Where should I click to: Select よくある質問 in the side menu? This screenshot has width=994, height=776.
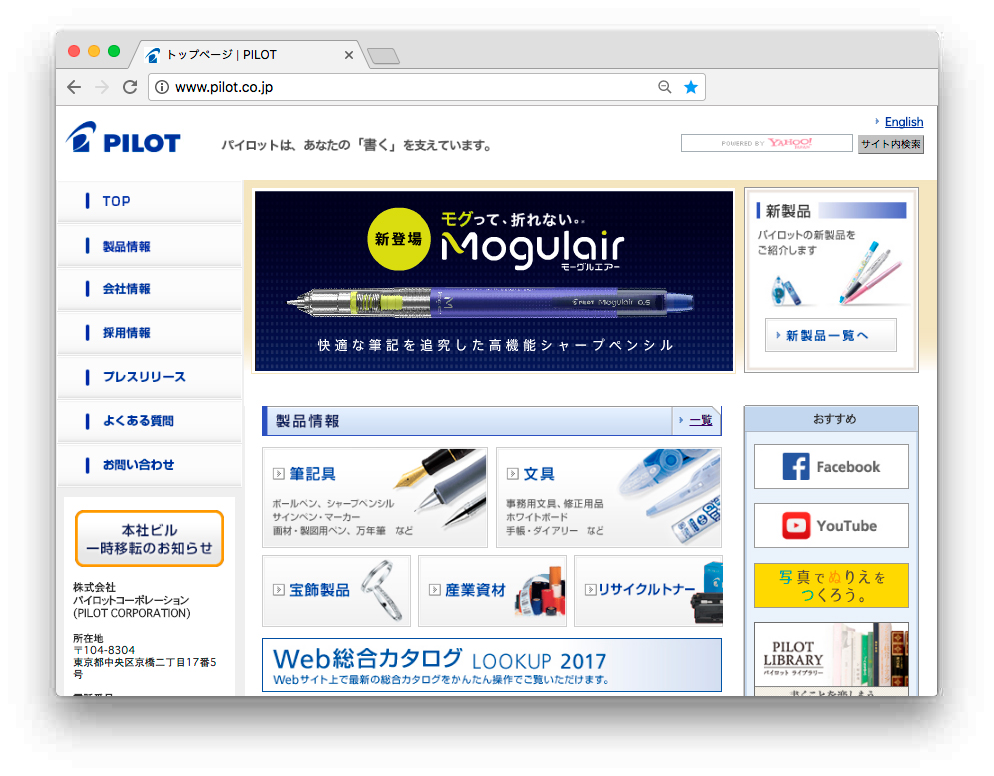(x=150, y=420)
